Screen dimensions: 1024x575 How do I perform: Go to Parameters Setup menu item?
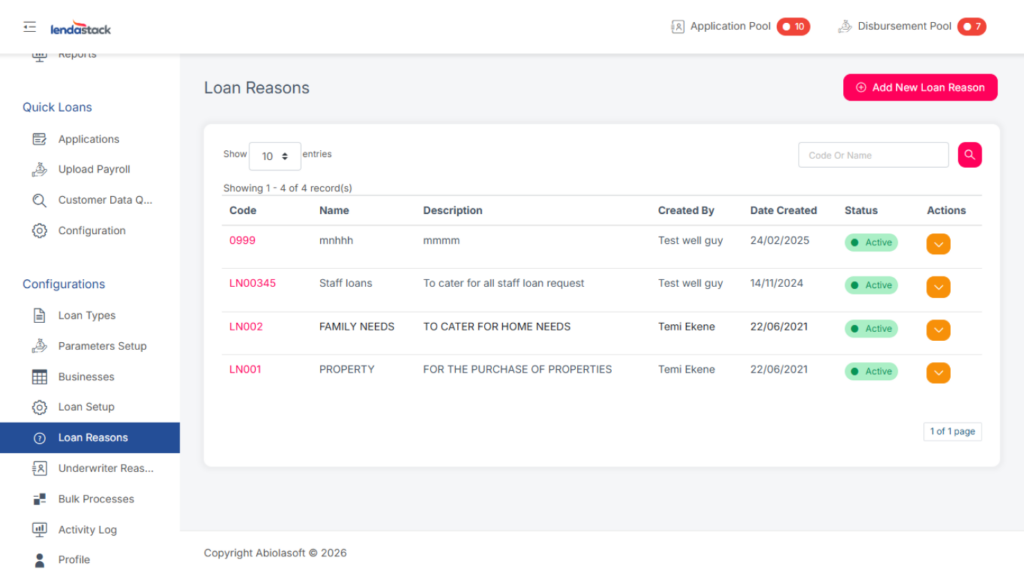click(x=102, y=346)
